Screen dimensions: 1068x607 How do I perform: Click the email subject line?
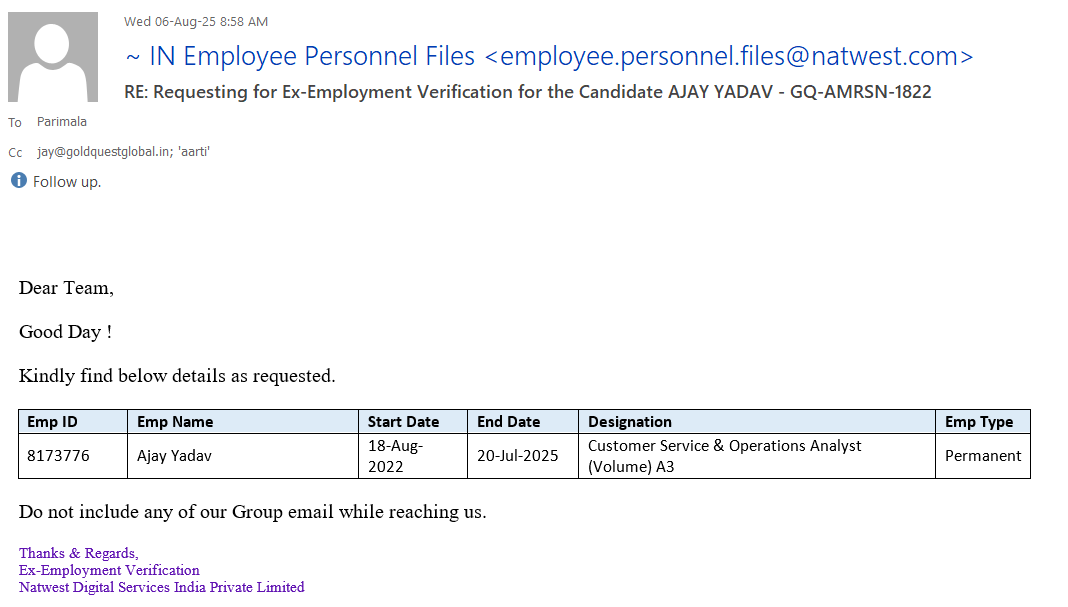click(x=527, y=92)
